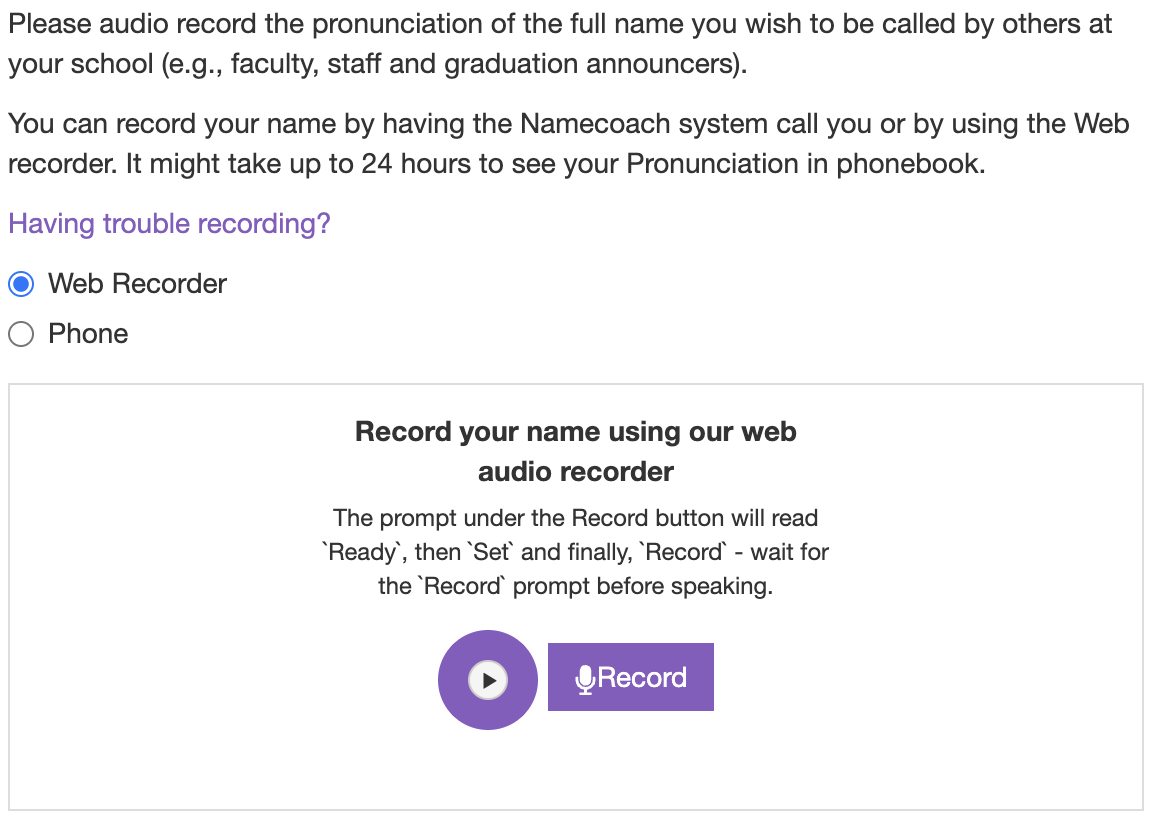Click the Record your name heading
Image resolution: width=1160 pixels, height=834 pixels.
pos(575,450)
